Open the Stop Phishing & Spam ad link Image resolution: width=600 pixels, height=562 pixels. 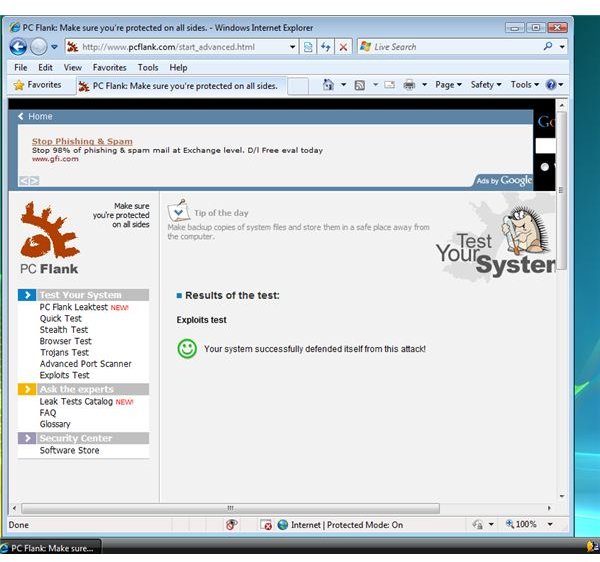tap(82, 141)
